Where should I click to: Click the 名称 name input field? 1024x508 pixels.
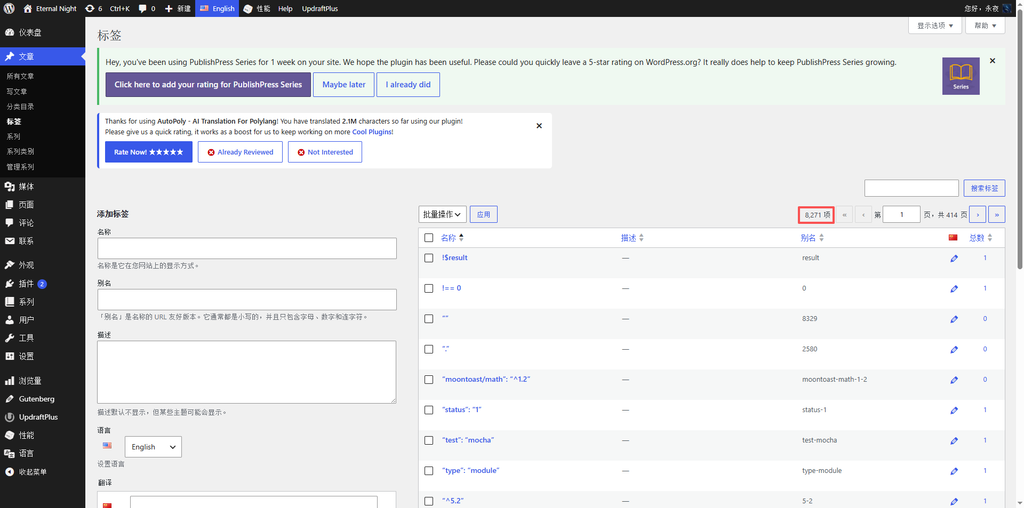coord(247,248)
